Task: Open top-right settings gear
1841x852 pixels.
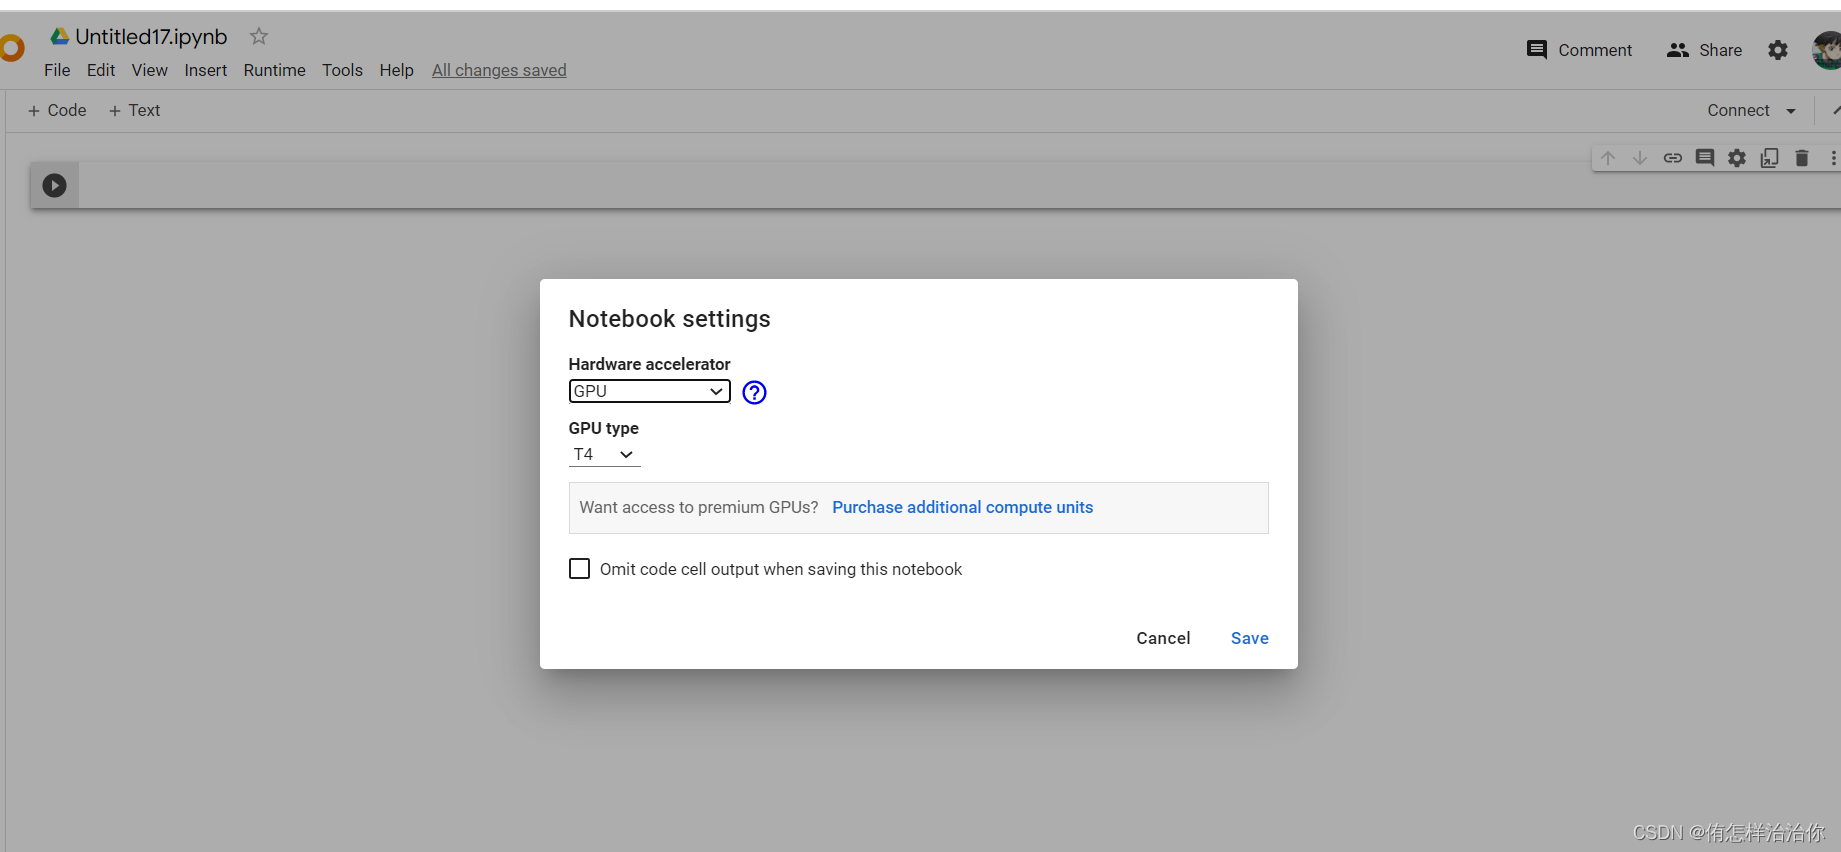Action: (1777, 50)
